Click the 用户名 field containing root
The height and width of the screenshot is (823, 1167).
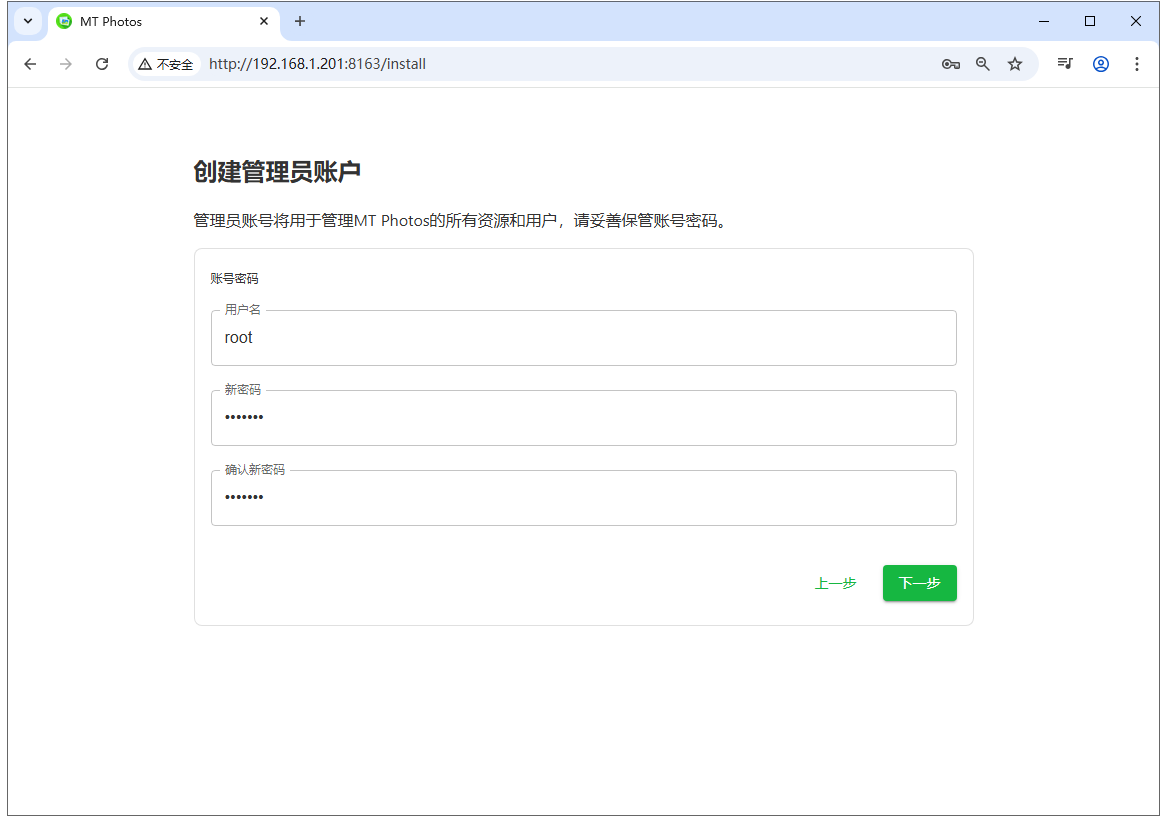tap(583, 338)
